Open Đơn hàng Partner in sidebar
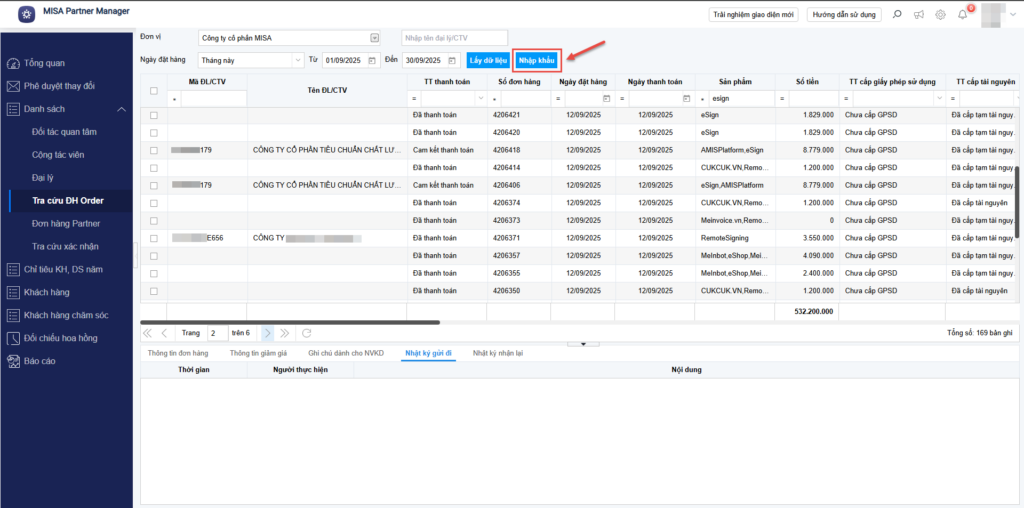 (66, 223)
